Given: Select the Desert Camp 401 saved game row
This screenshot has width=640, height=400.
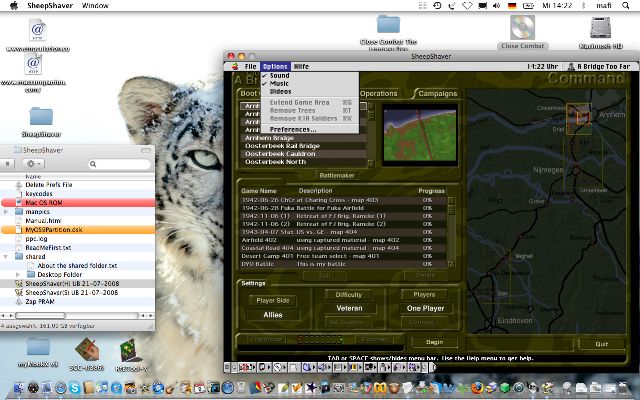Looking at the screenshot, I should coord(344,256).
